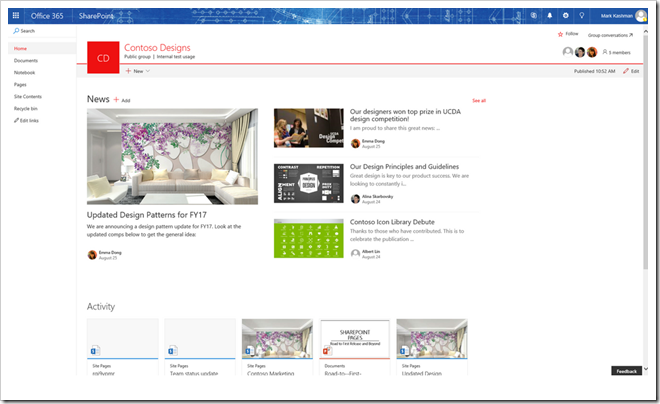
Task: Click Emma Dong's avatar under Updated Design Patterns
Action: pyautogui.click(x=92, y=255)
